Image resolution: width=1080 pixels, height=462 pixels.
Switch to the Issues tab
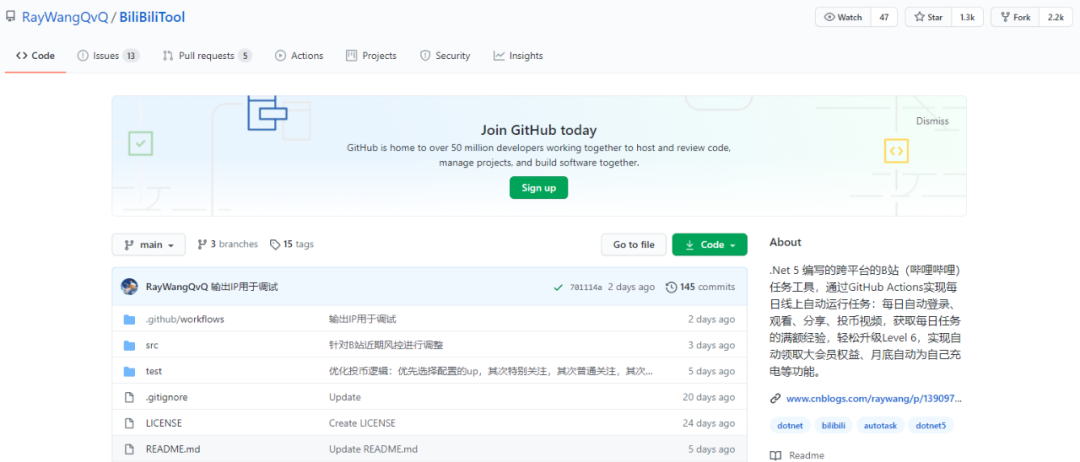[x=107, y=56]
